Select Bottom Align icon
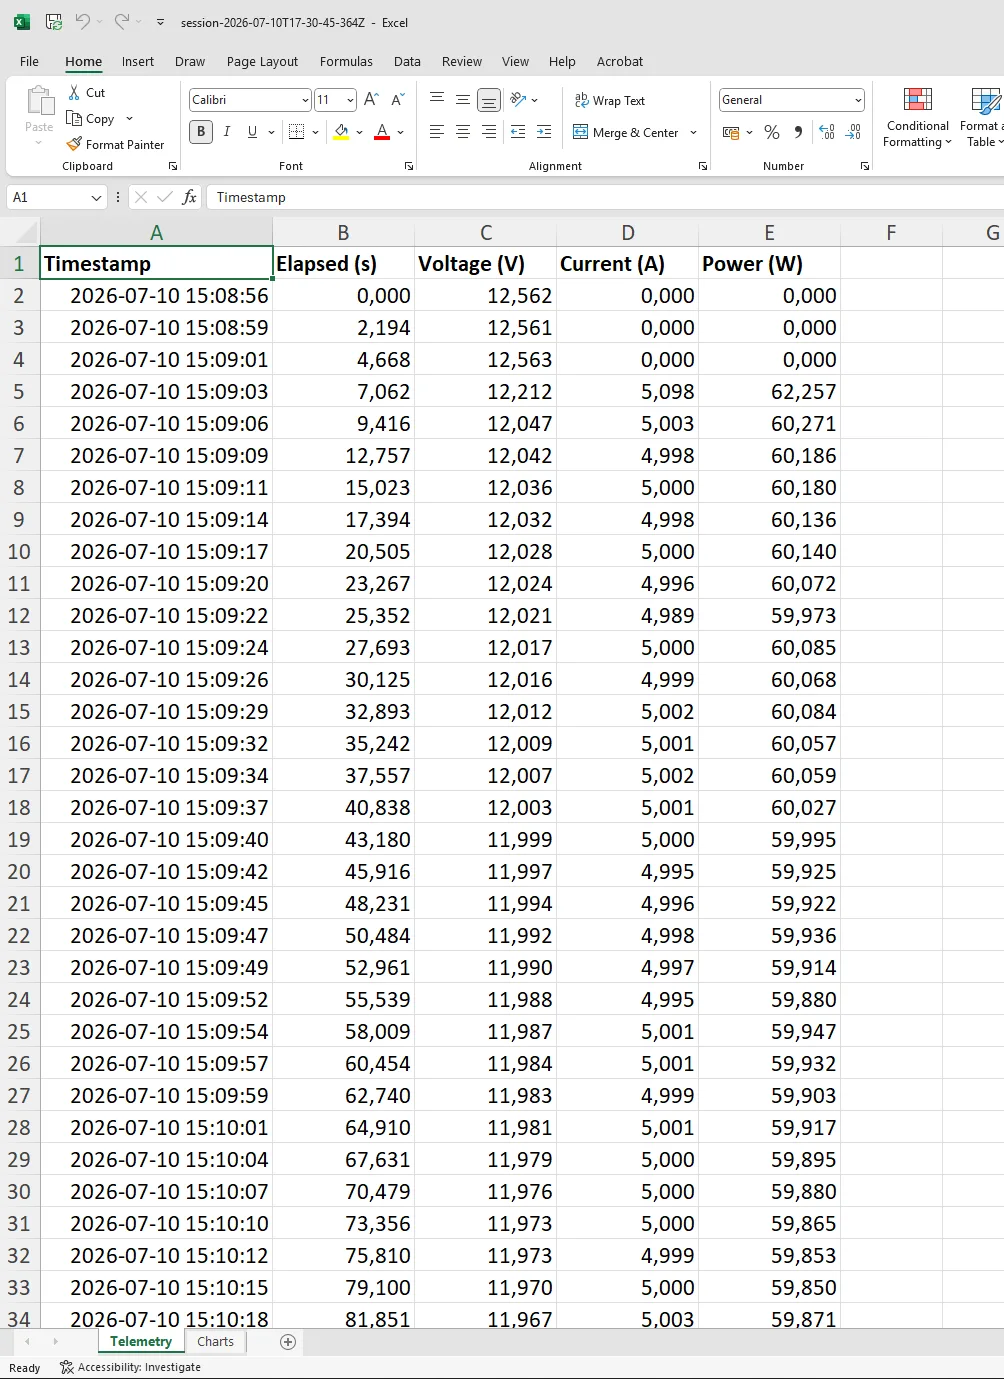 pos(489,100)
